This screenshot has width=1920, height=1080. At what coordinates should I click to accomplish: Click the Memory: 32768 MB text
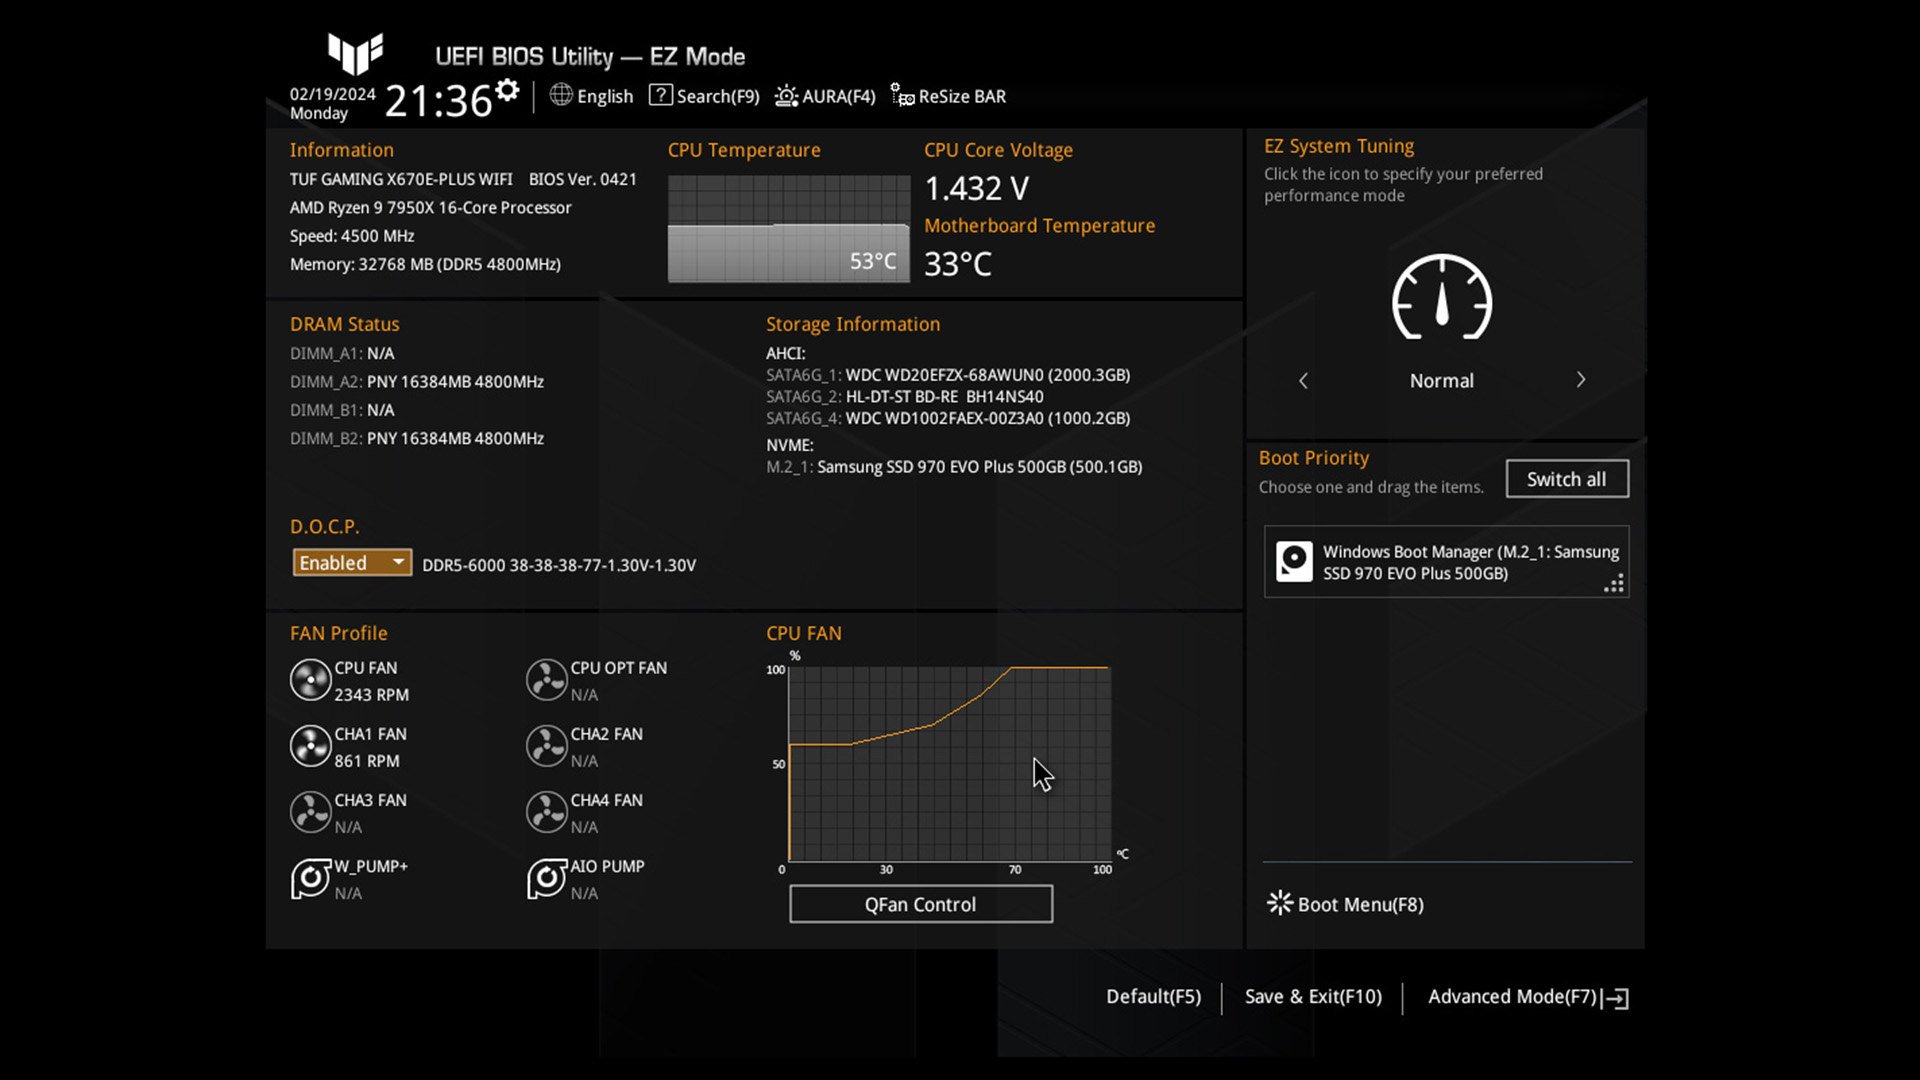coord(425,265)
